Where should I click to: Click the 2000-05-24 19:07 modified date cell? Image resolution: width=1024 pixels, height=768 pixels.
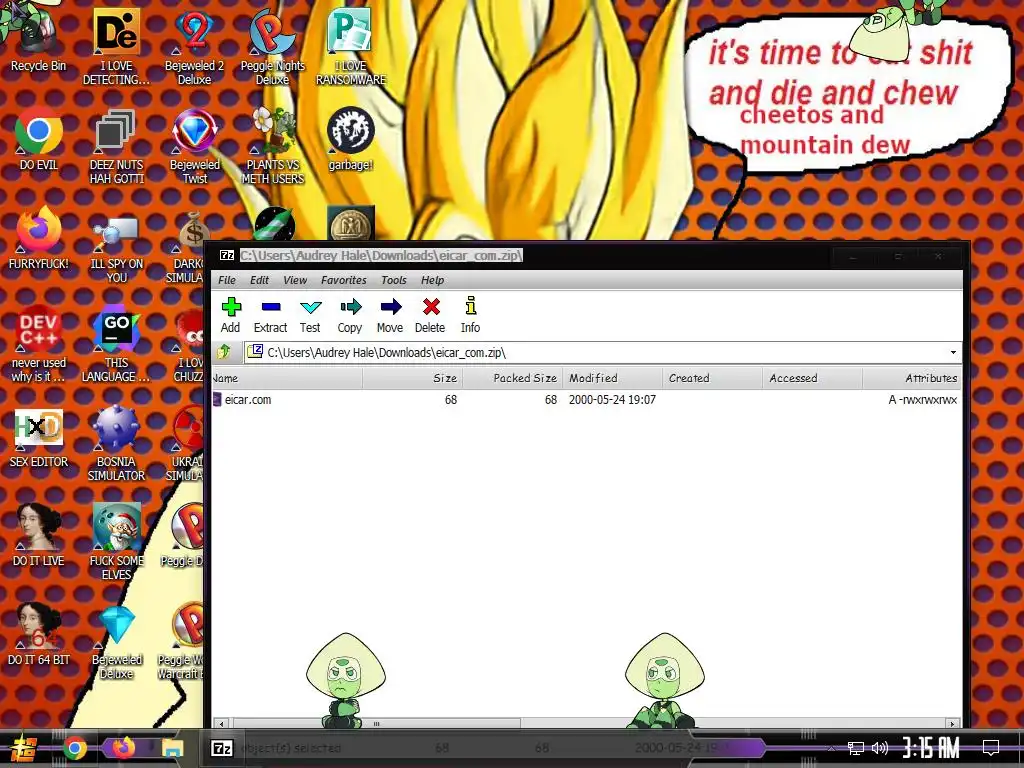(612, 400)
